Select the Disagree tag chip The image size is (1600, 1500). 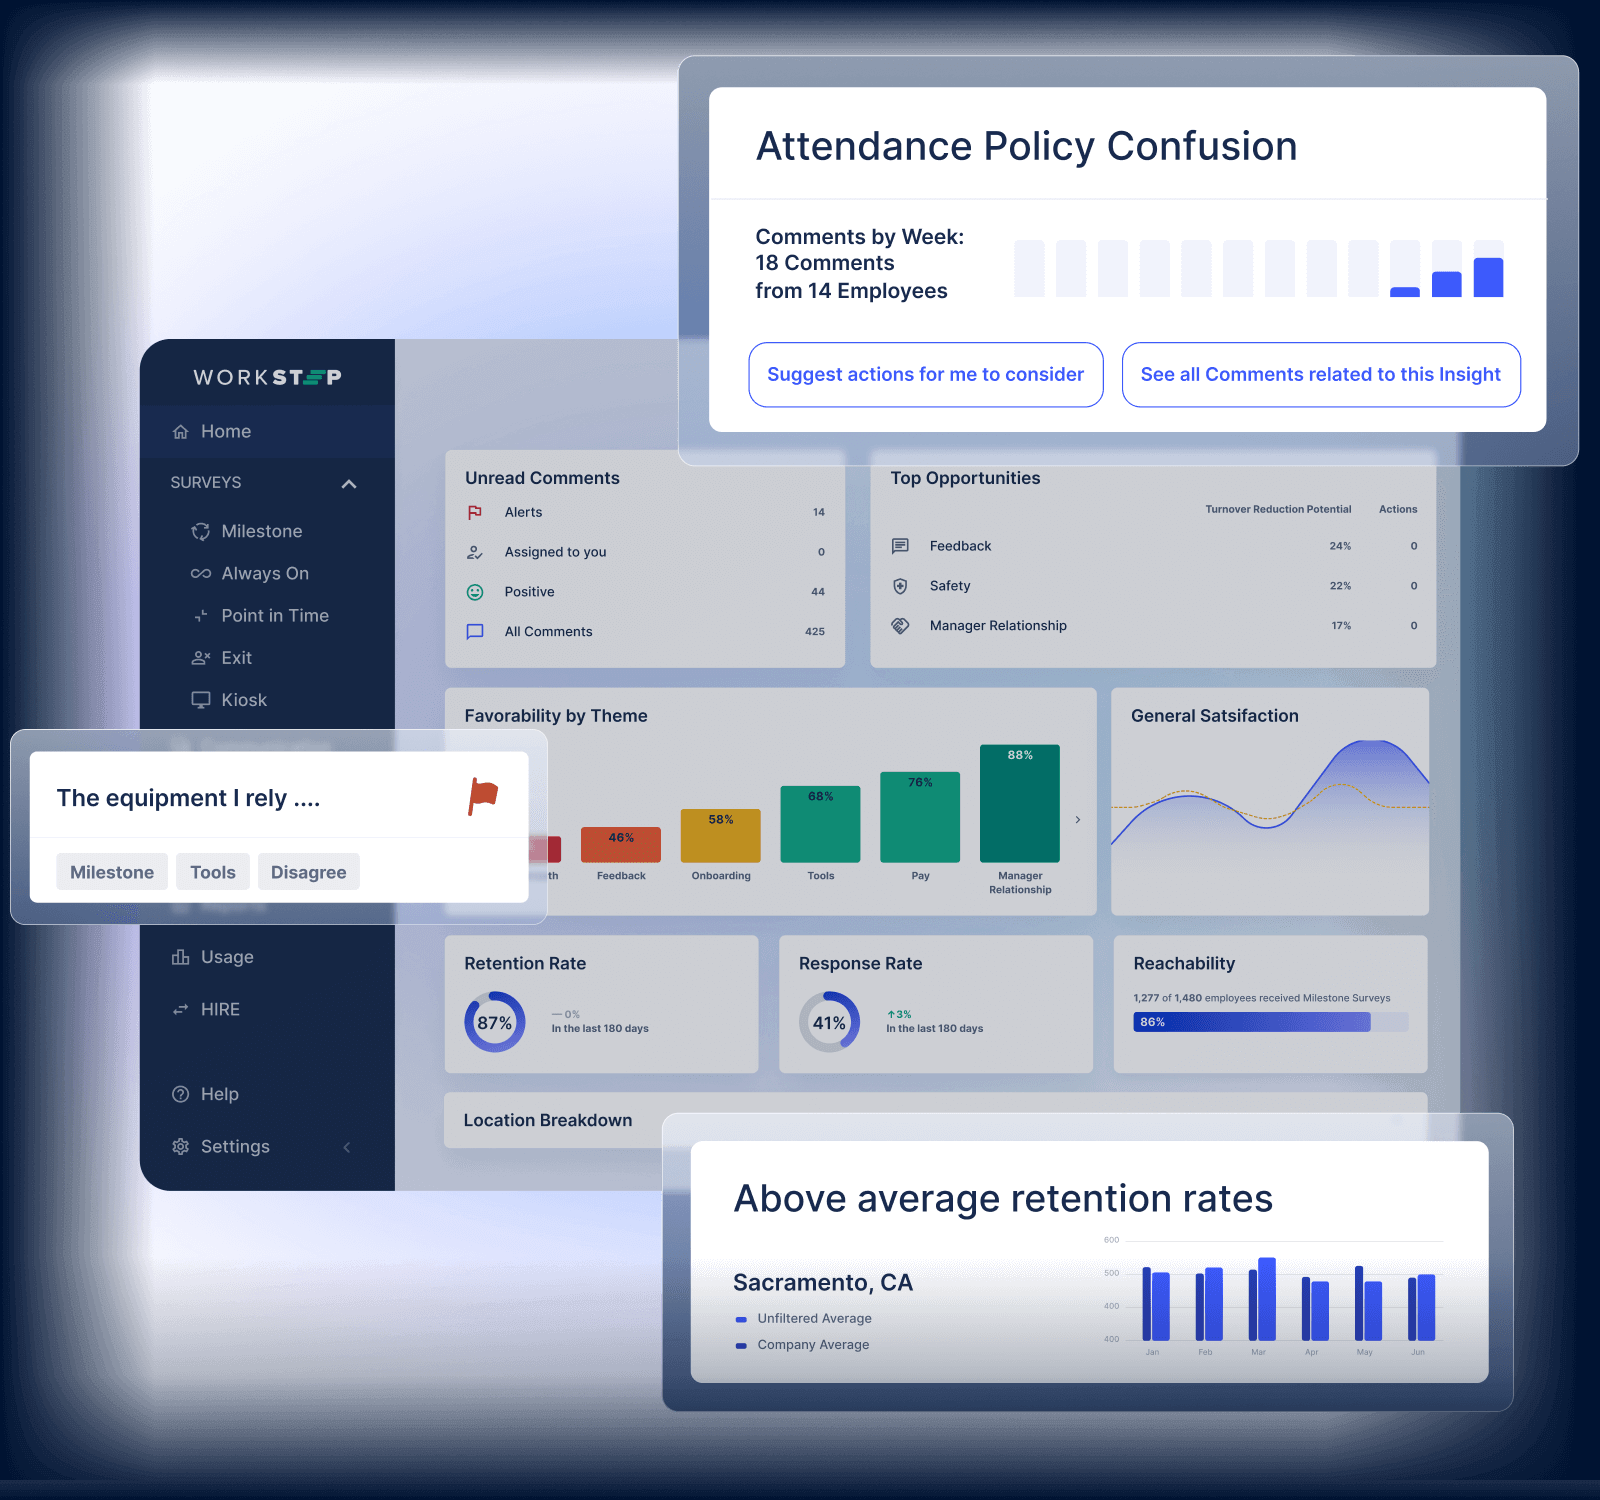[308, 872]
